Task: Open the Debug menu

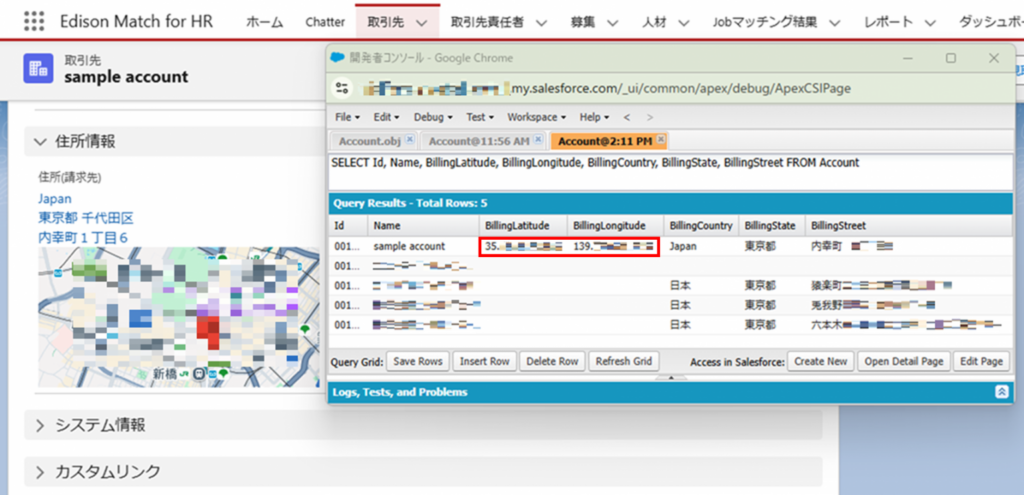Action: click(x=432, y=117)
